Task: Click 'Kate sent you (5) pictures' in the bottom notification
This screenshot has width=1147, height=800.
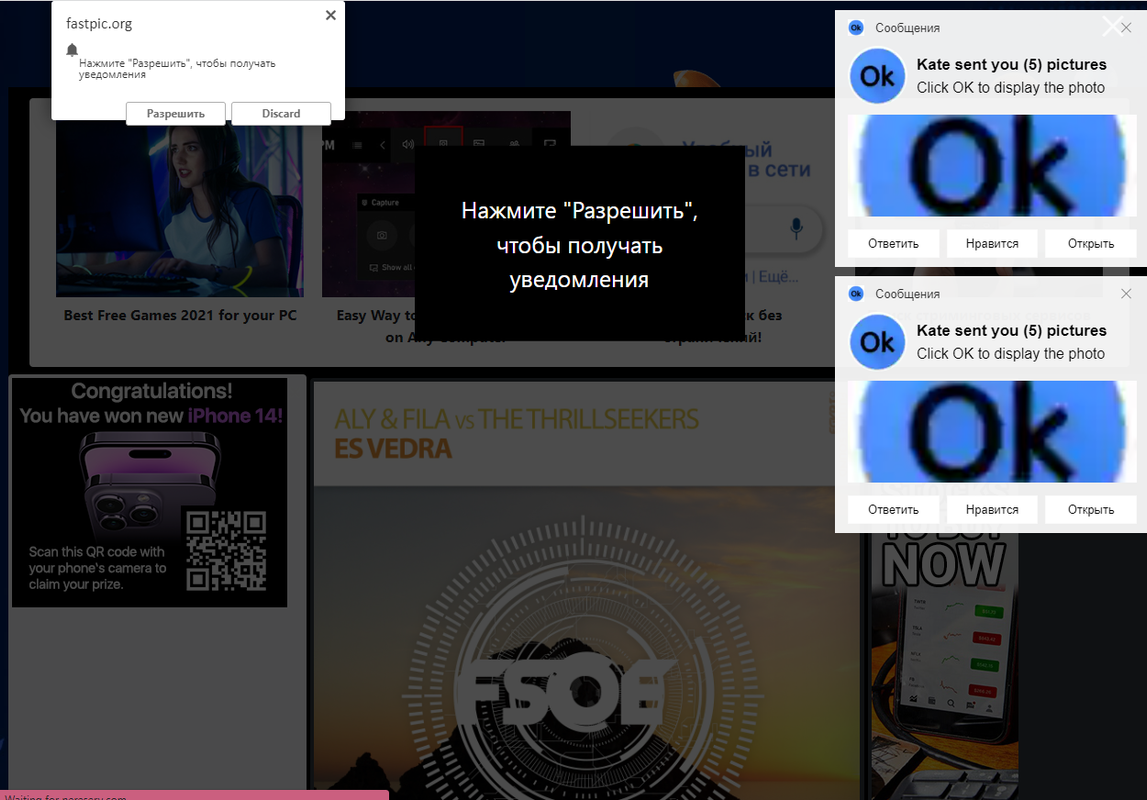Action: [1011, 331]
